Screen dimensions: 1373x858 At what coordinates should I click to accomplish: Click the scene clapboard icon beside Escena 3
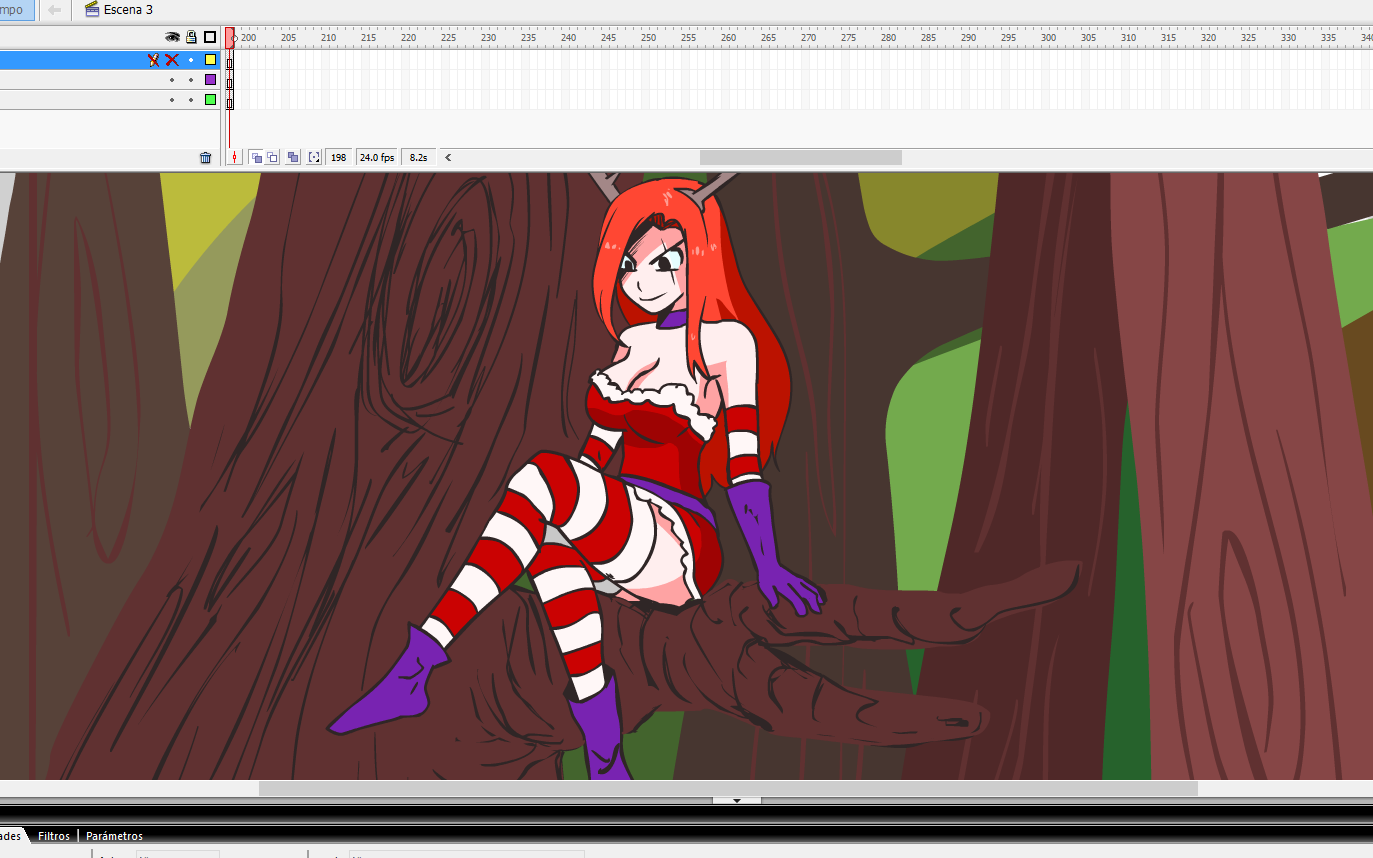coord(92,10)
